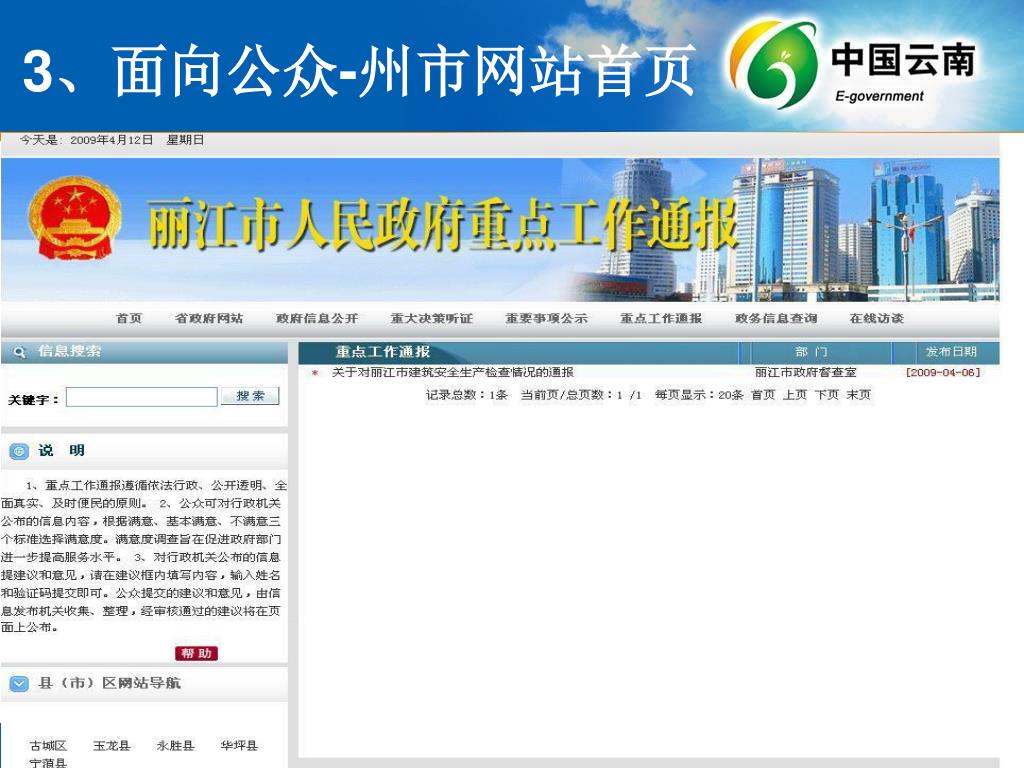1024x768 pixels.
Task: Click the national emblem in the banner
Action: click(74, 219)
